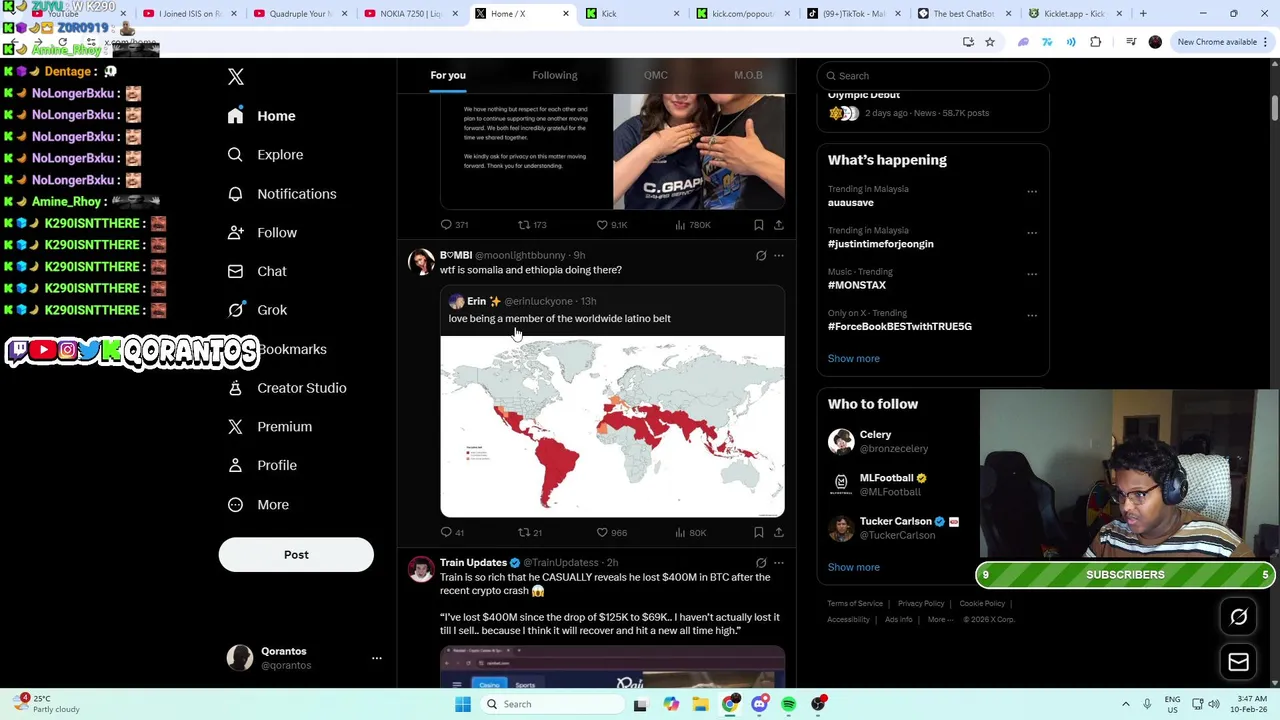
Task: Open Grok in the sidebar
Action: click(x=257, y=310)
